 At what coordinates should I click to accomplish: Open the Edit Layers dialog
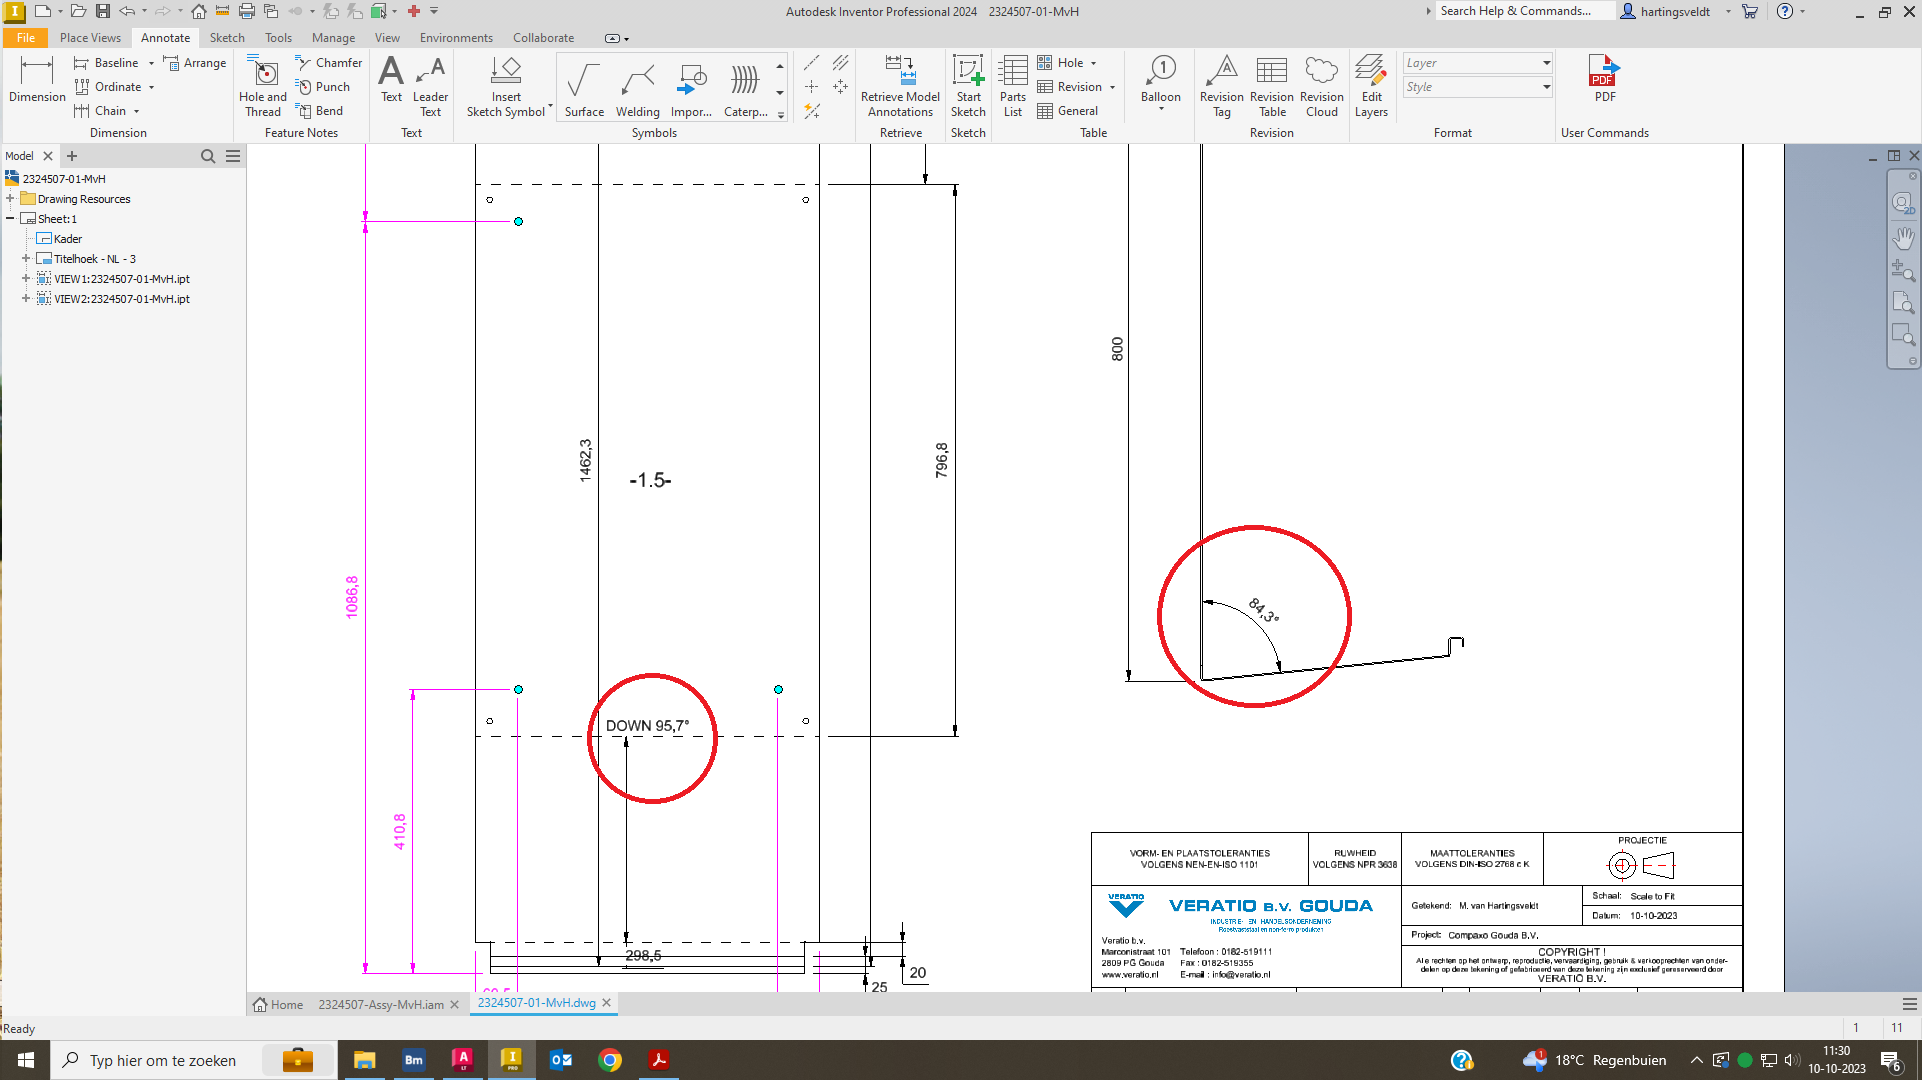[1371, 86]
